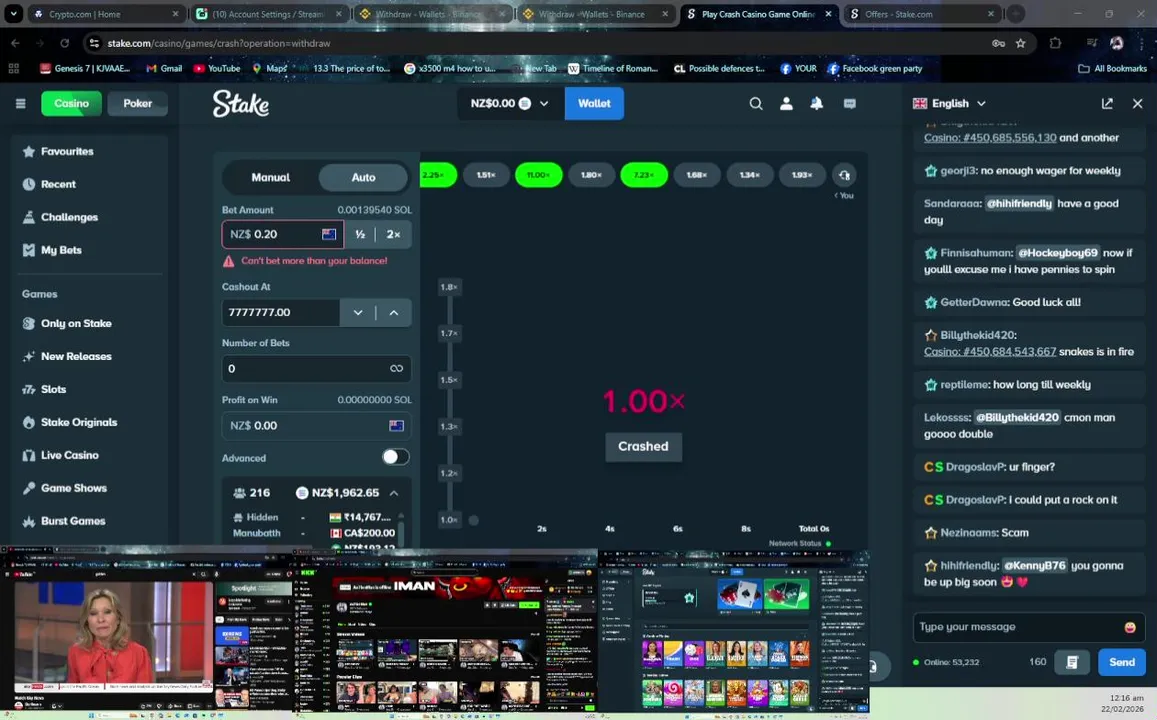The height and width of the screenshot is (720, 1157).
Task: Switch to Casino section
Action: (72, 103)
